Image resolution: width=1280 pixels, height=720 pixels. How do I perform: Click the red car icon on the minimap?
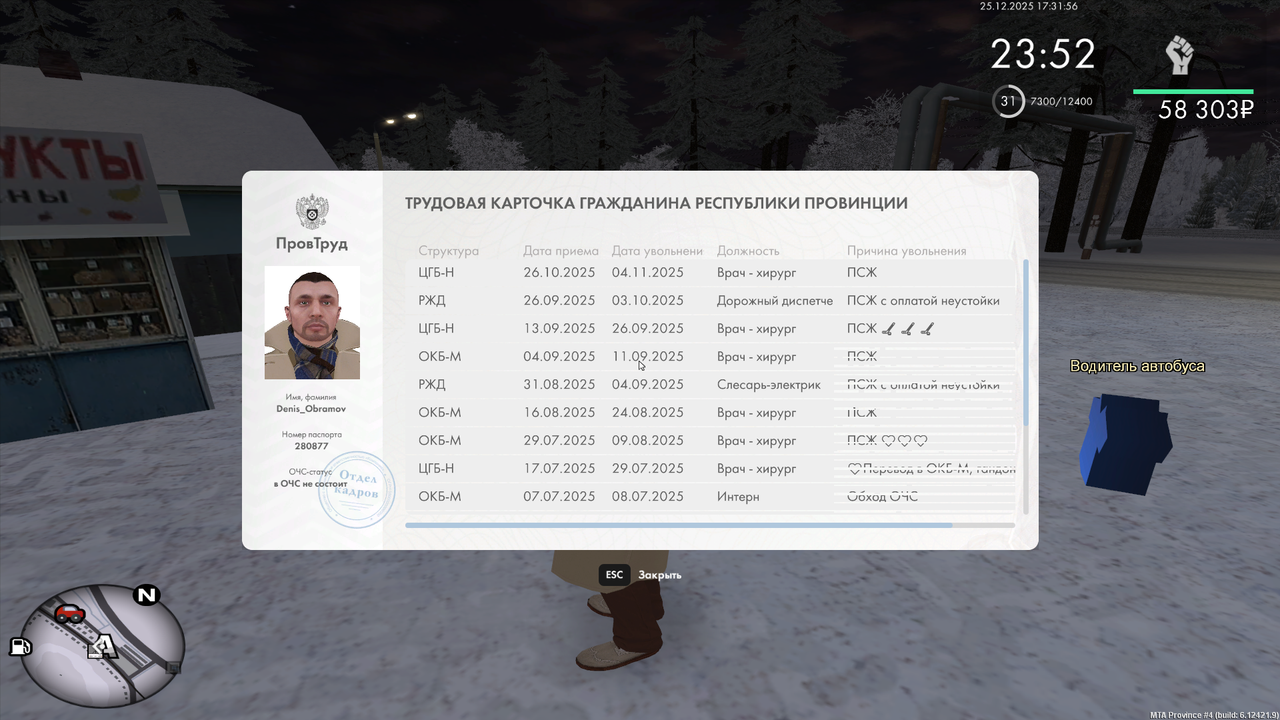69,614
